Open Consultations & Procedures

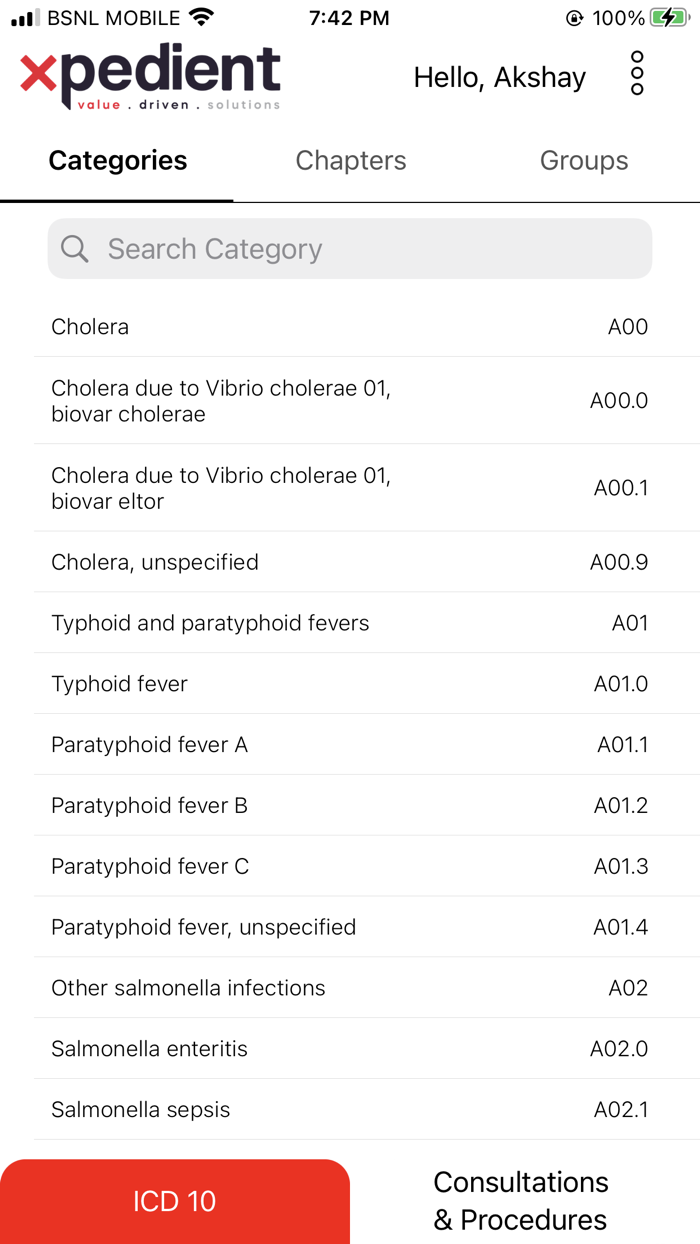point(521,1200)
